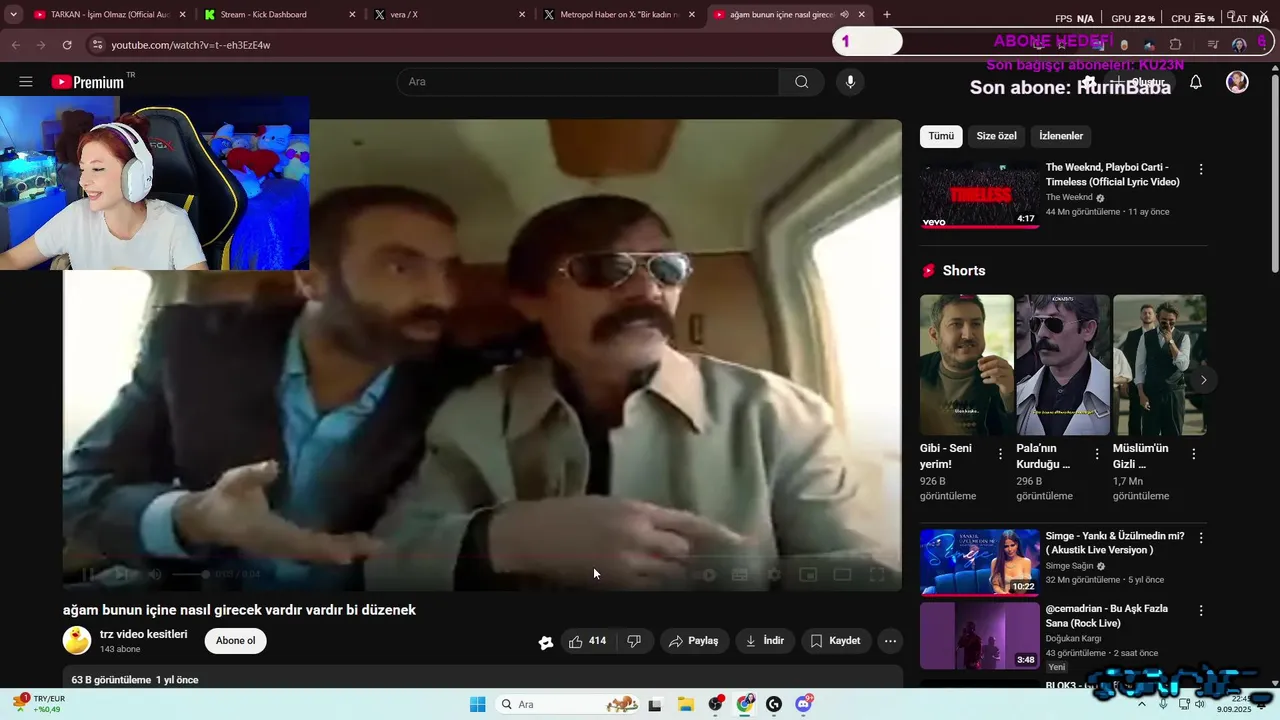Open options for Pala'nın Kurduğu short
The width and height of the screenshot is (1280, 720).
coord(1097,454)
